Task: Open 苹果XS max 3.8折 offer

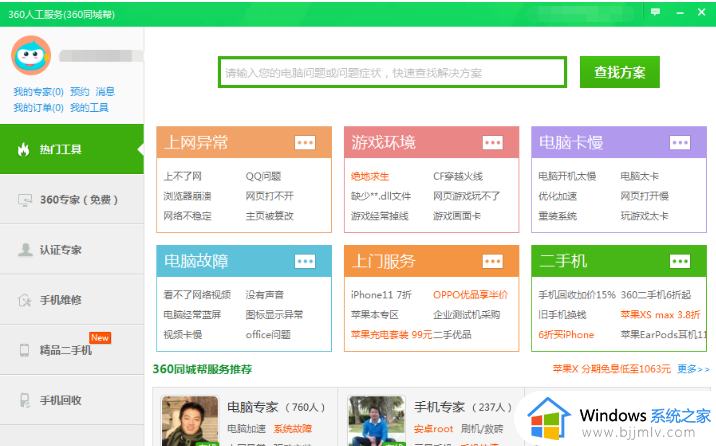Action: coord(660,315)
